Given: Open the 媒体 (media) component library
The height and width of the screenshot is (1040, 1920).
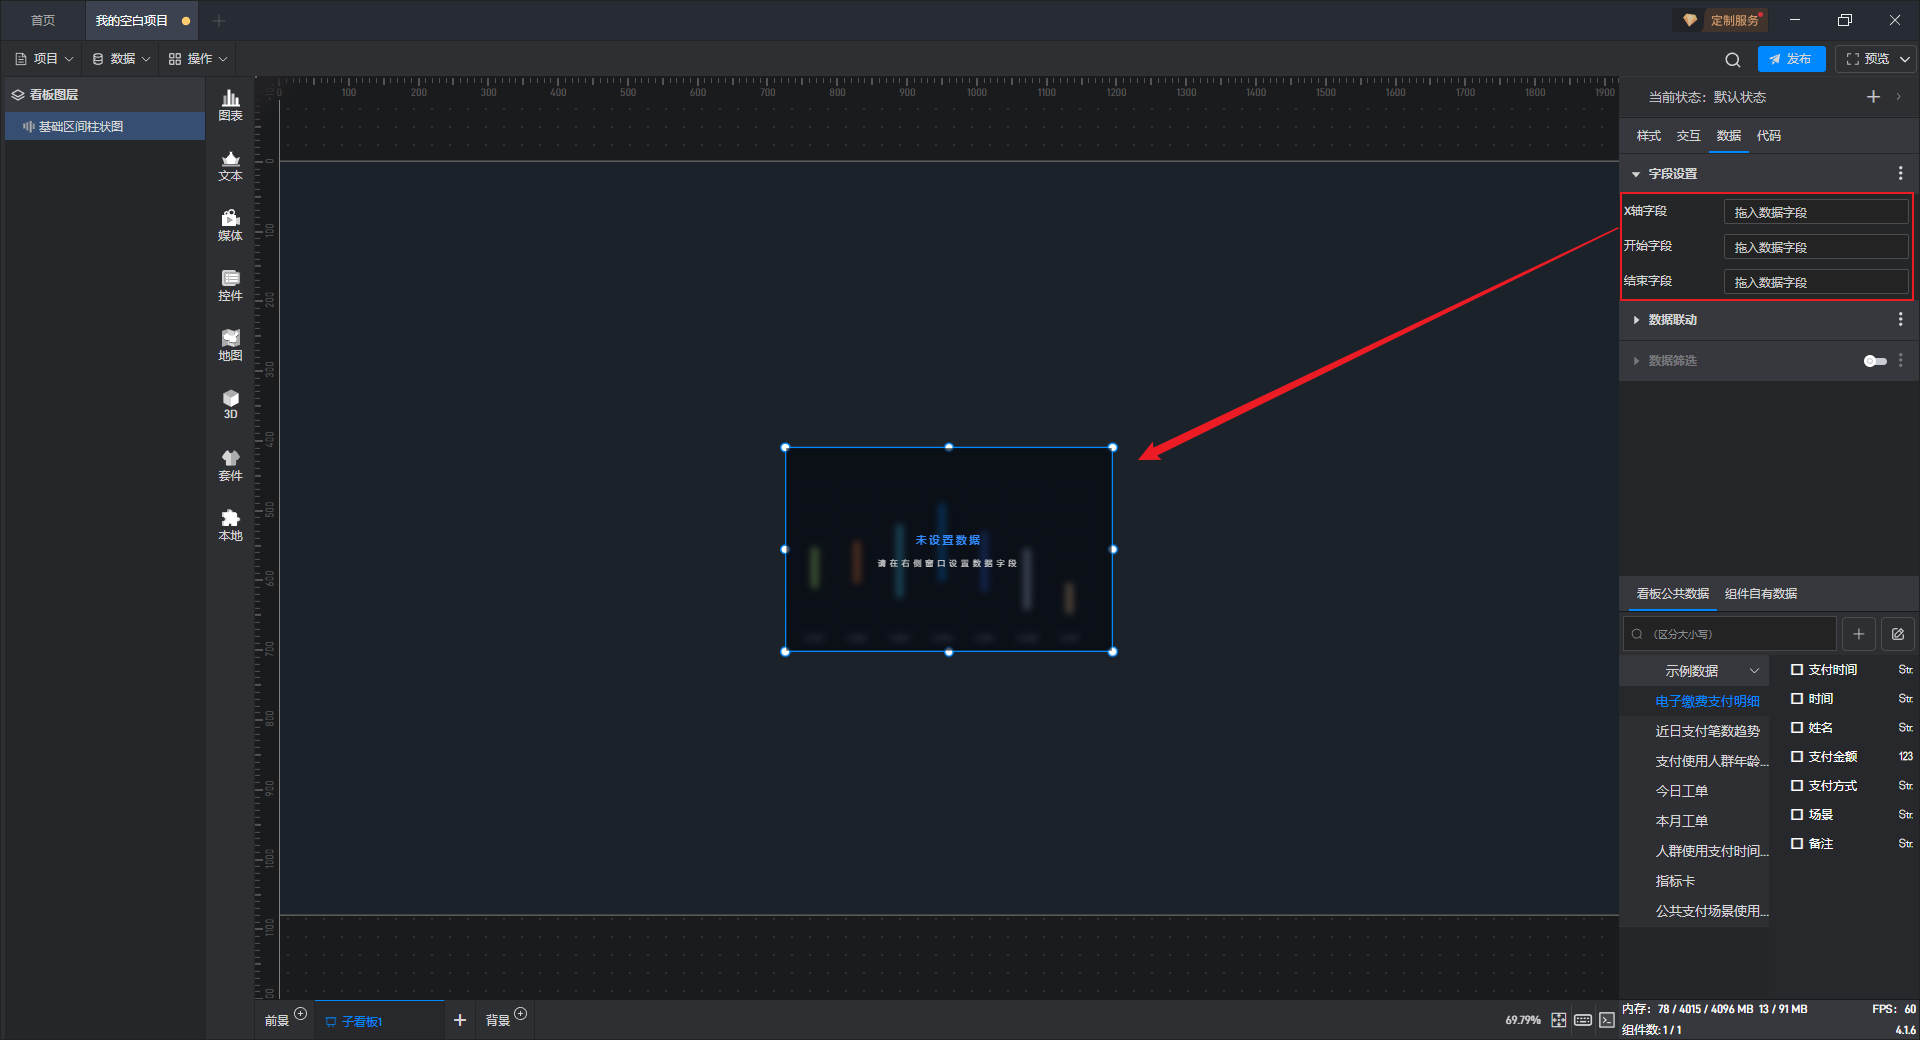Looking at the screenshot, I should coord(230,225).
